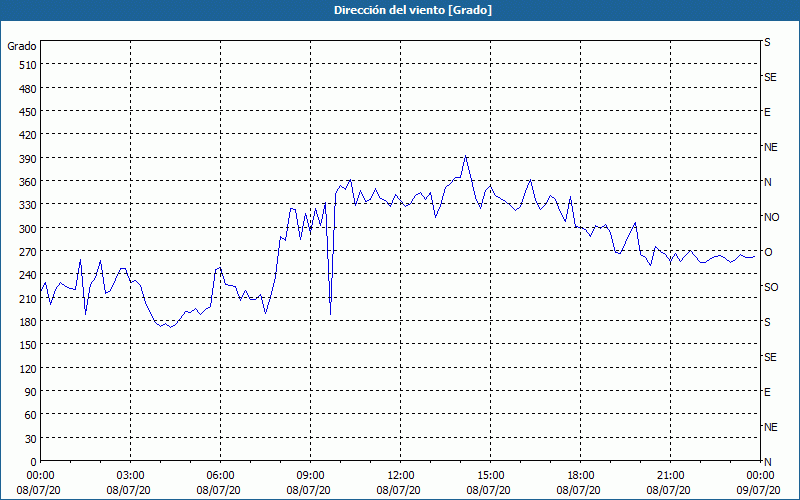Choose the 210 degree axis label
800x500 pixels.
point(29,299)
